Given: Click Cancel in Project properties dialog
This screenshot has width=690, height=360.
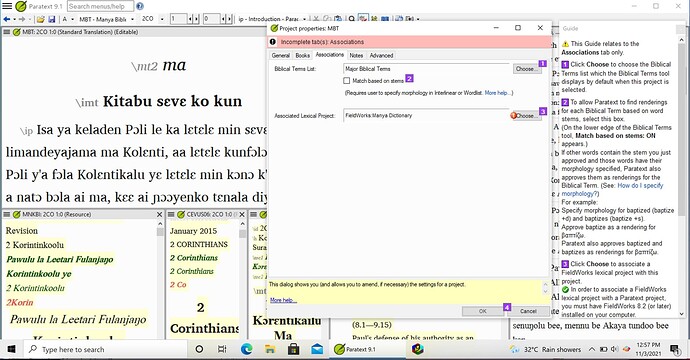Looking at the screenshot, I should 528,311.
